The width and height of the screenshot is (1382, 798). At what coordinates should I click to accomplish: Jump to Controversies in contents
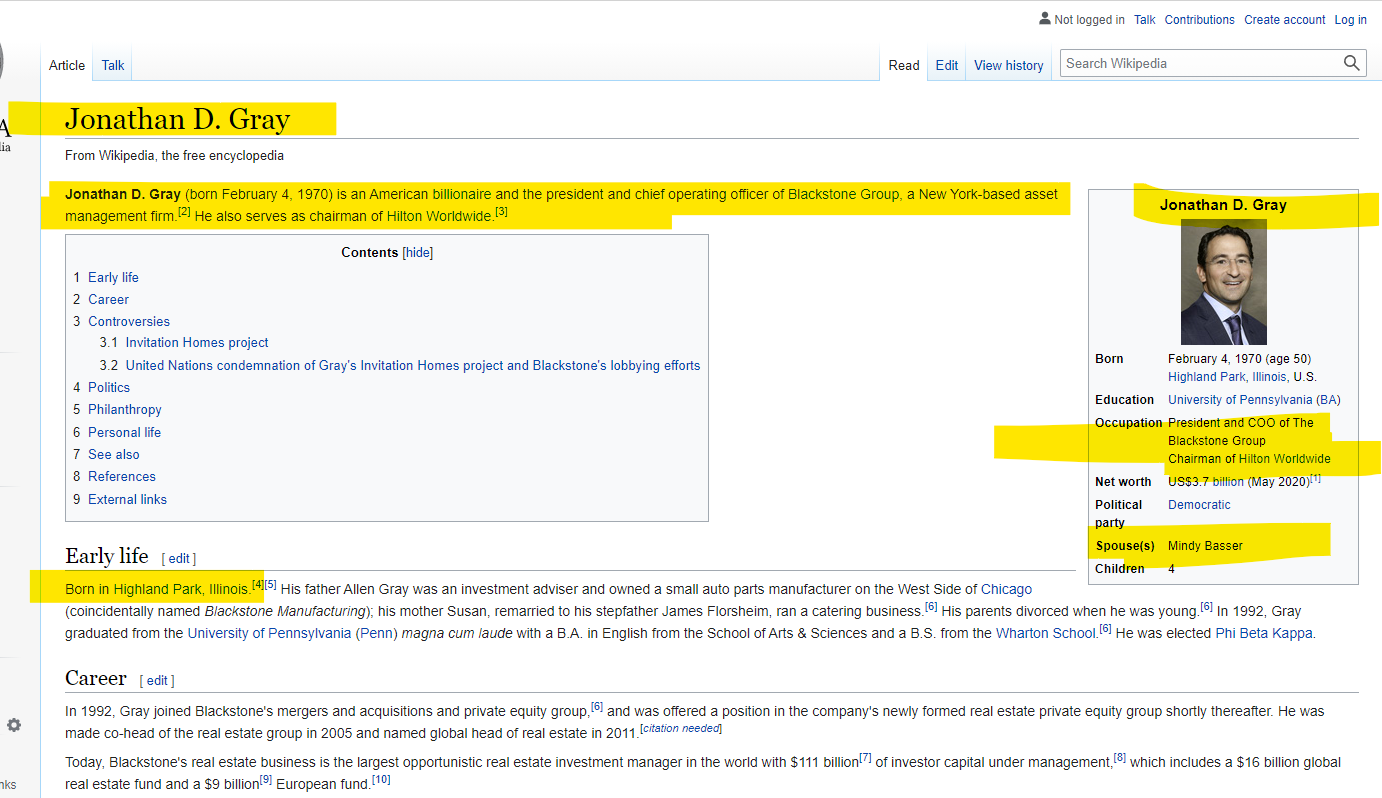[x=129, y=321]
